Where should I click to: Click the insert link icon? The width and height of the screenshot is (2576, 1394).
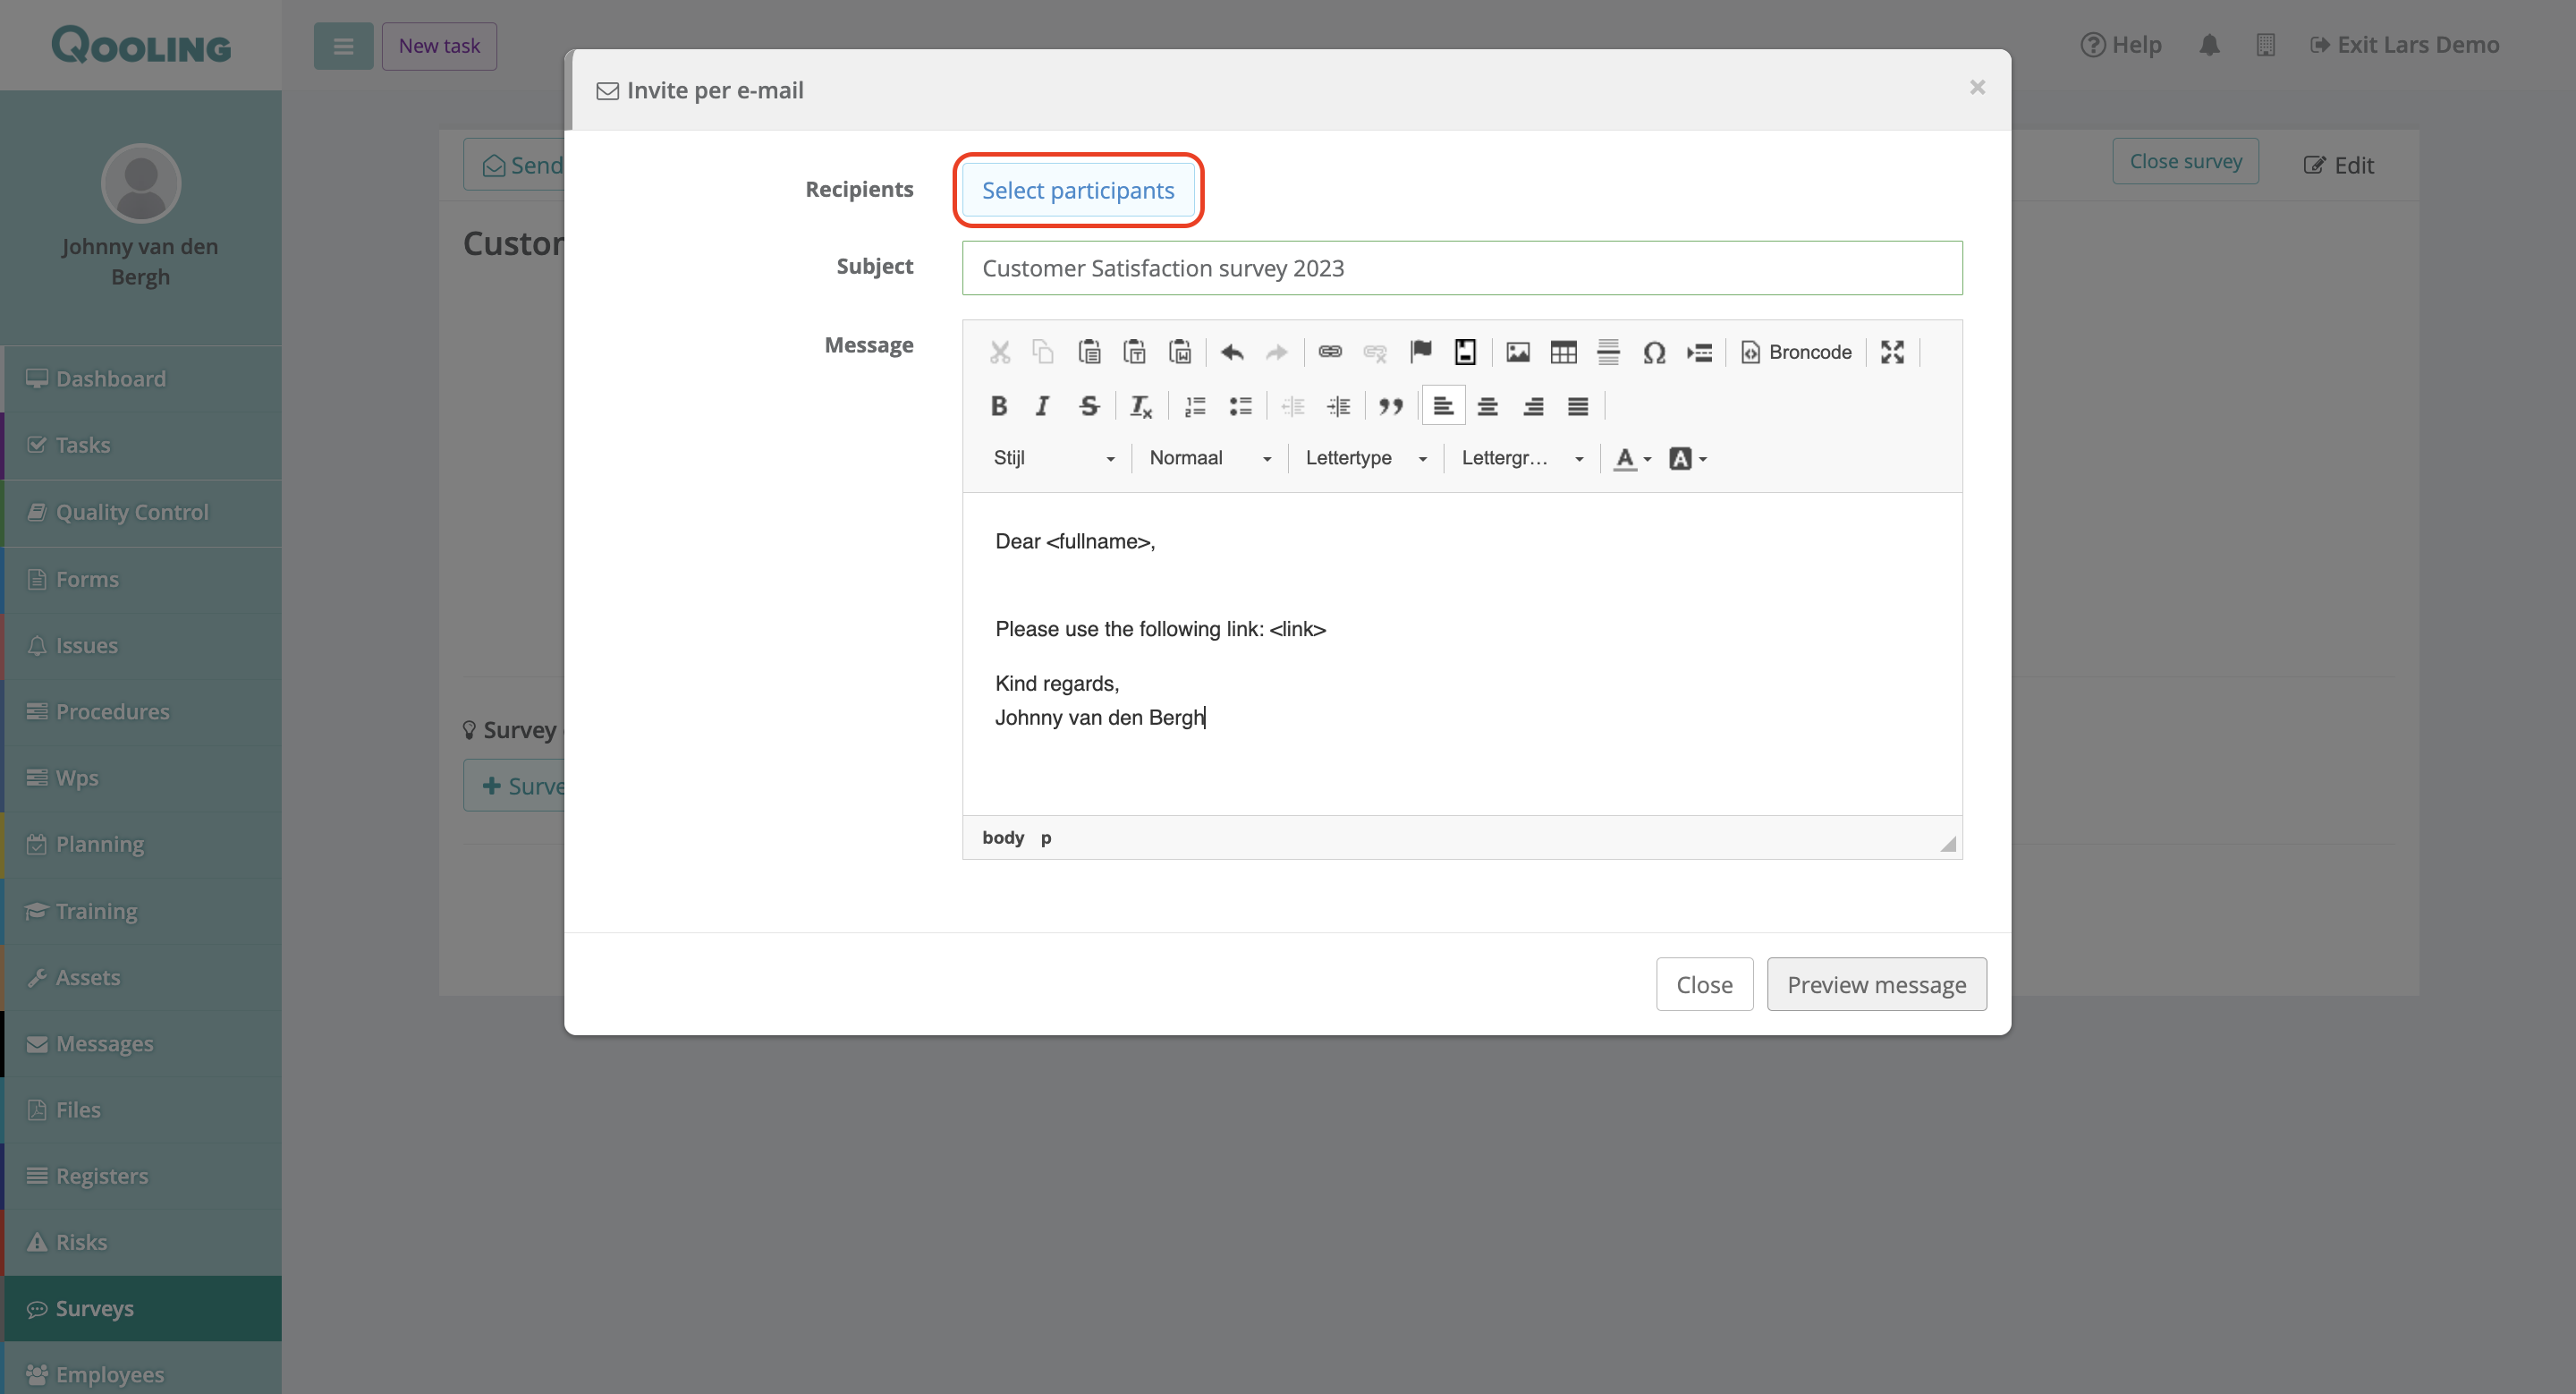pyautogui.click(x=1329, y=352)
